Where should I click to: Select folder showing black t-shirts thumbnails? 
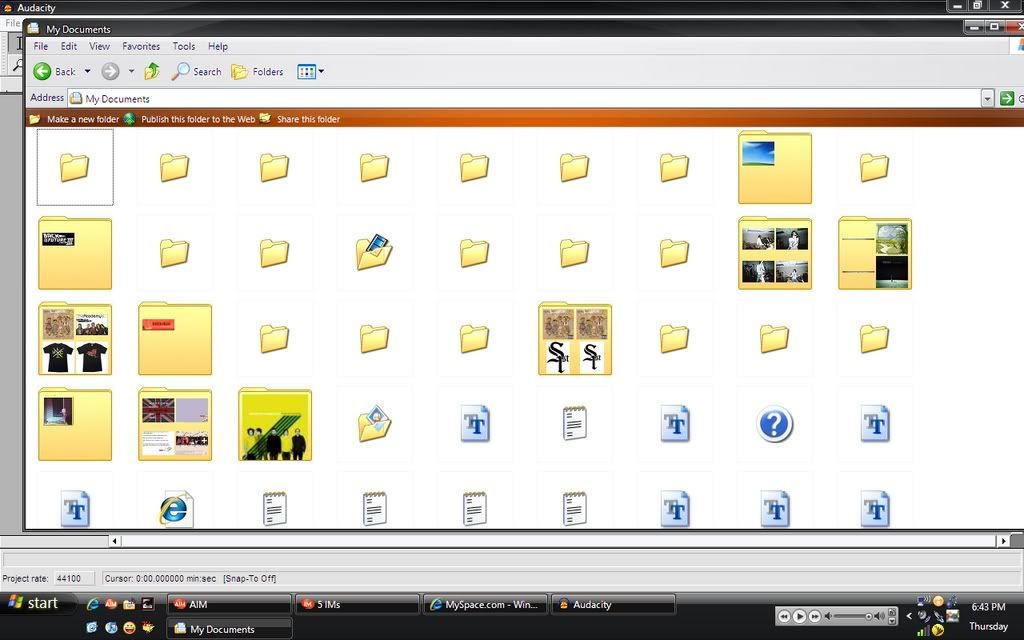point(75,338)
